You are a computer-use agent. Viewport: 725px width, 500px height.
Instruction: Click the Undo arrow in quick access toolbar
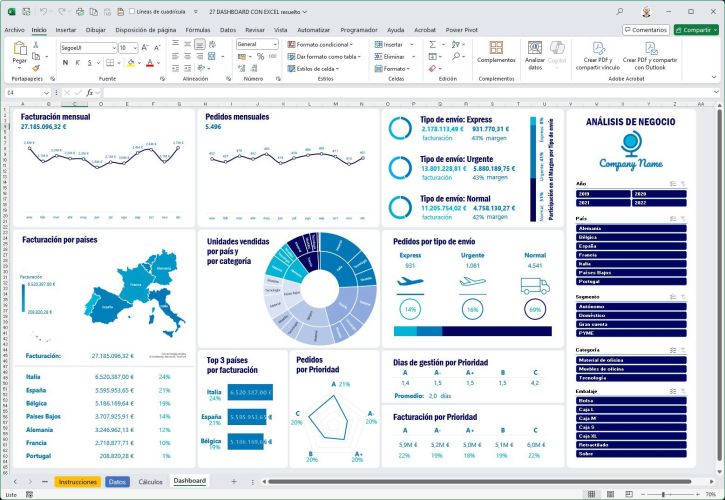click(x=43, y=12)
